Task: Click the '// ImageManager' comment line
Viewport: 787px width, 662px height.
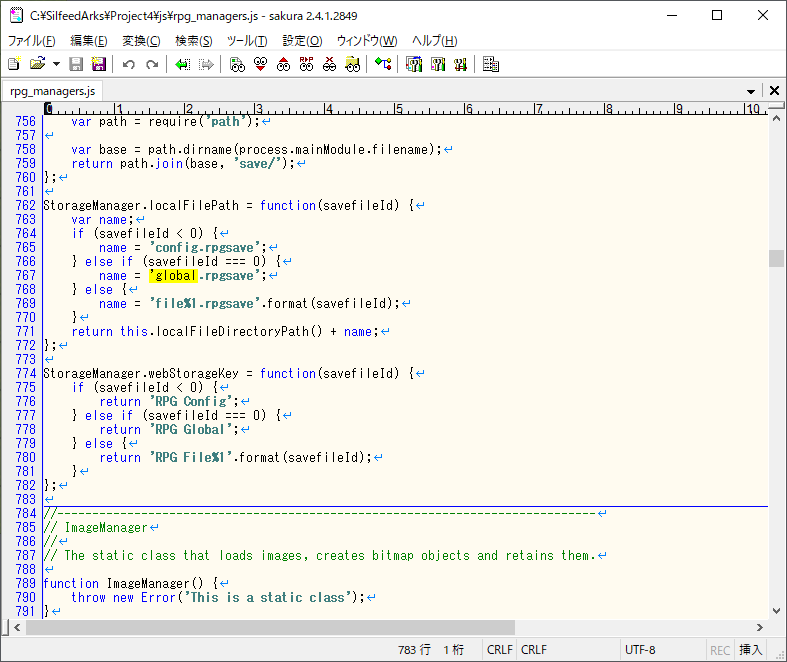Action: tap(95, 527)
